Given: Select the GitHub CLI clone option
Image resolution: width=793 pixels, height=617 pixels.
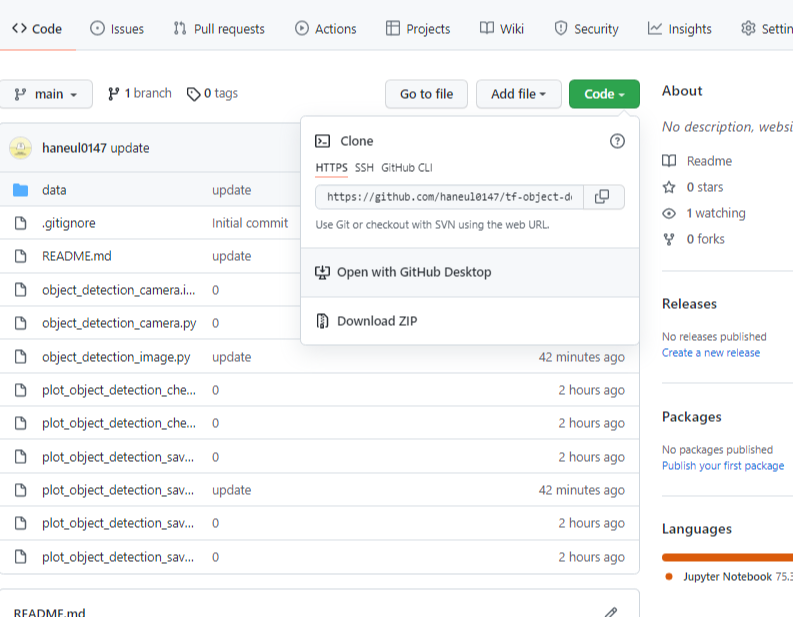Looking at the screenshot, I should coord(407,168).
